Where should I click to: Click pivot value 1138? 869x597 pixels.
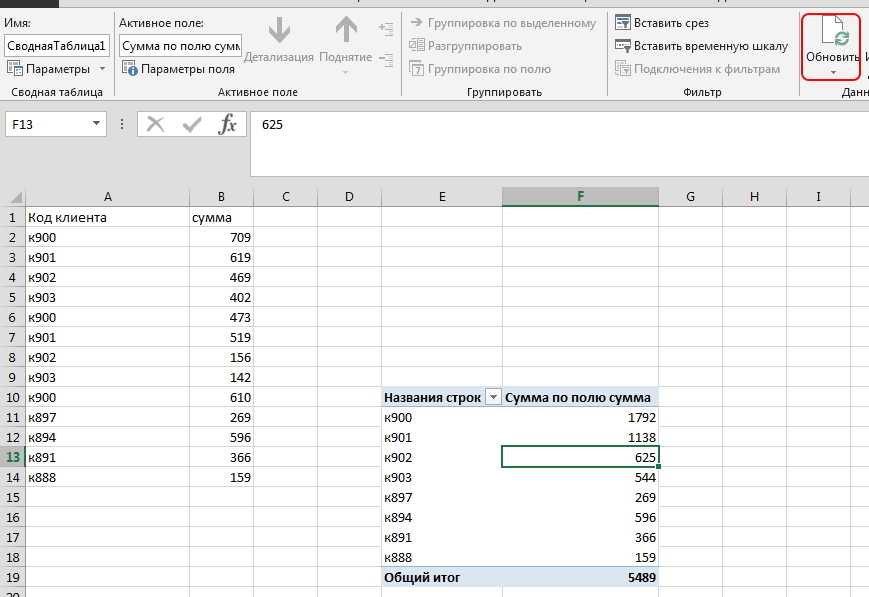point(580,437)
